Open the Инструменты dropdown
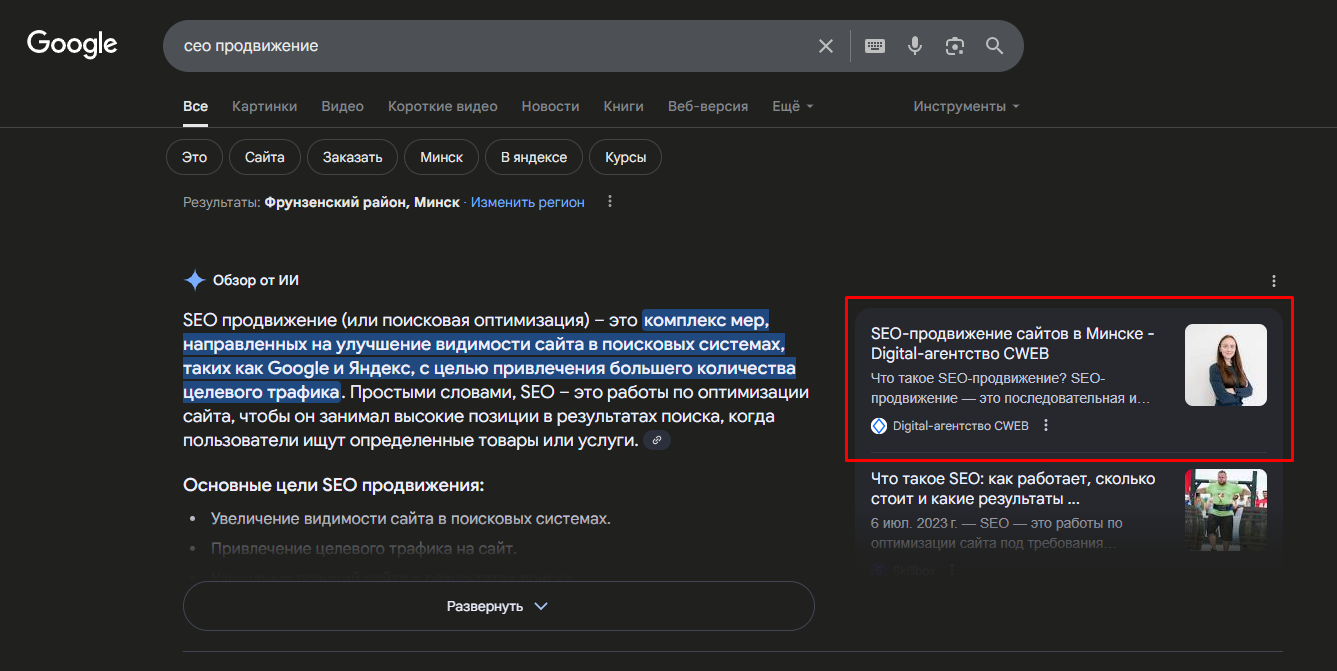 (966, 106)
